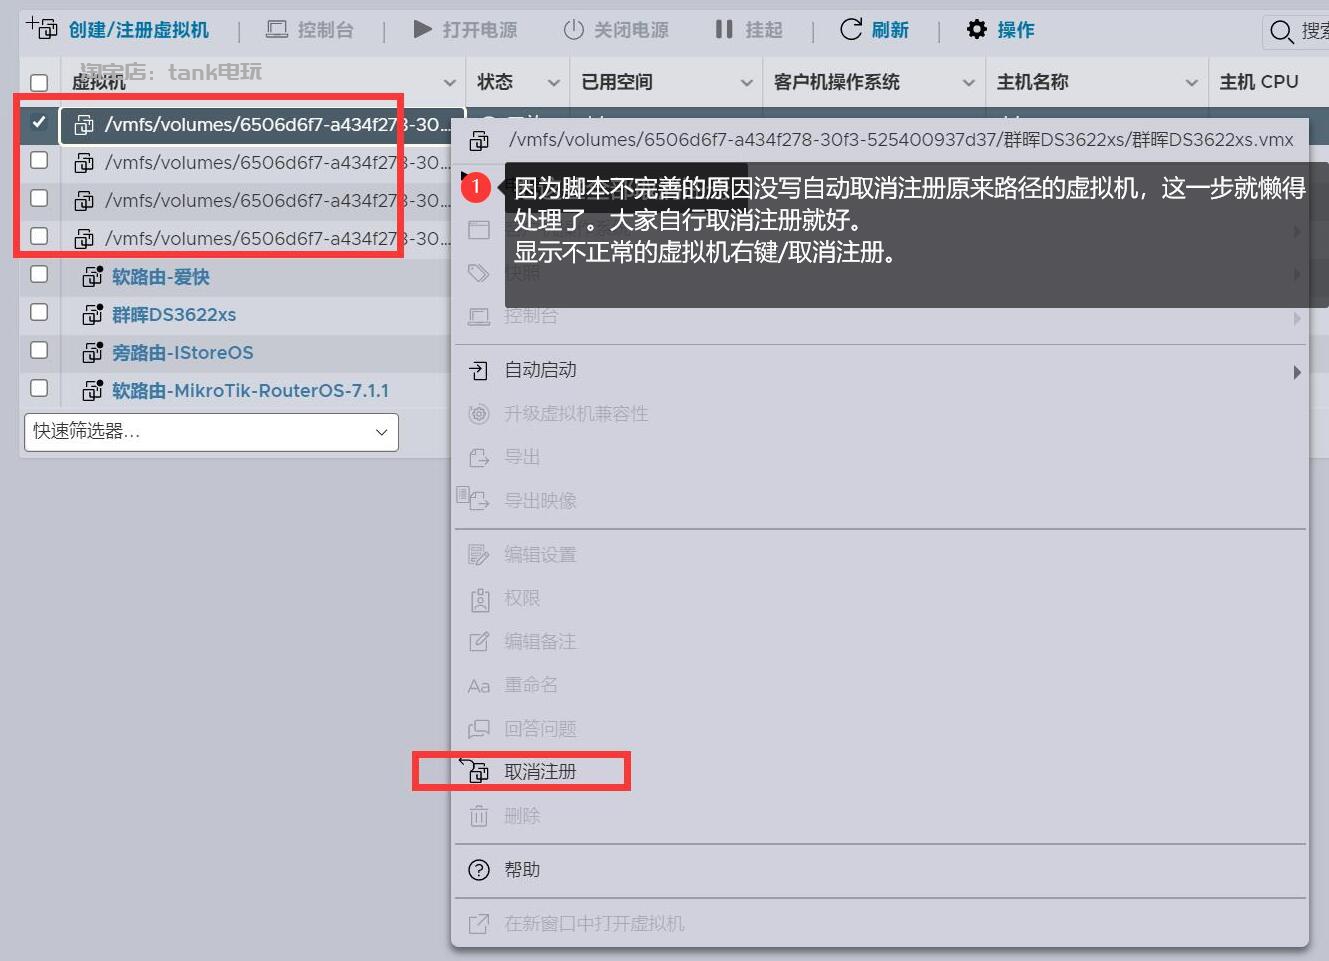Check the 软路由-爱快 row checkbox
Screen dimensions: 1329x961
point(39,274)
